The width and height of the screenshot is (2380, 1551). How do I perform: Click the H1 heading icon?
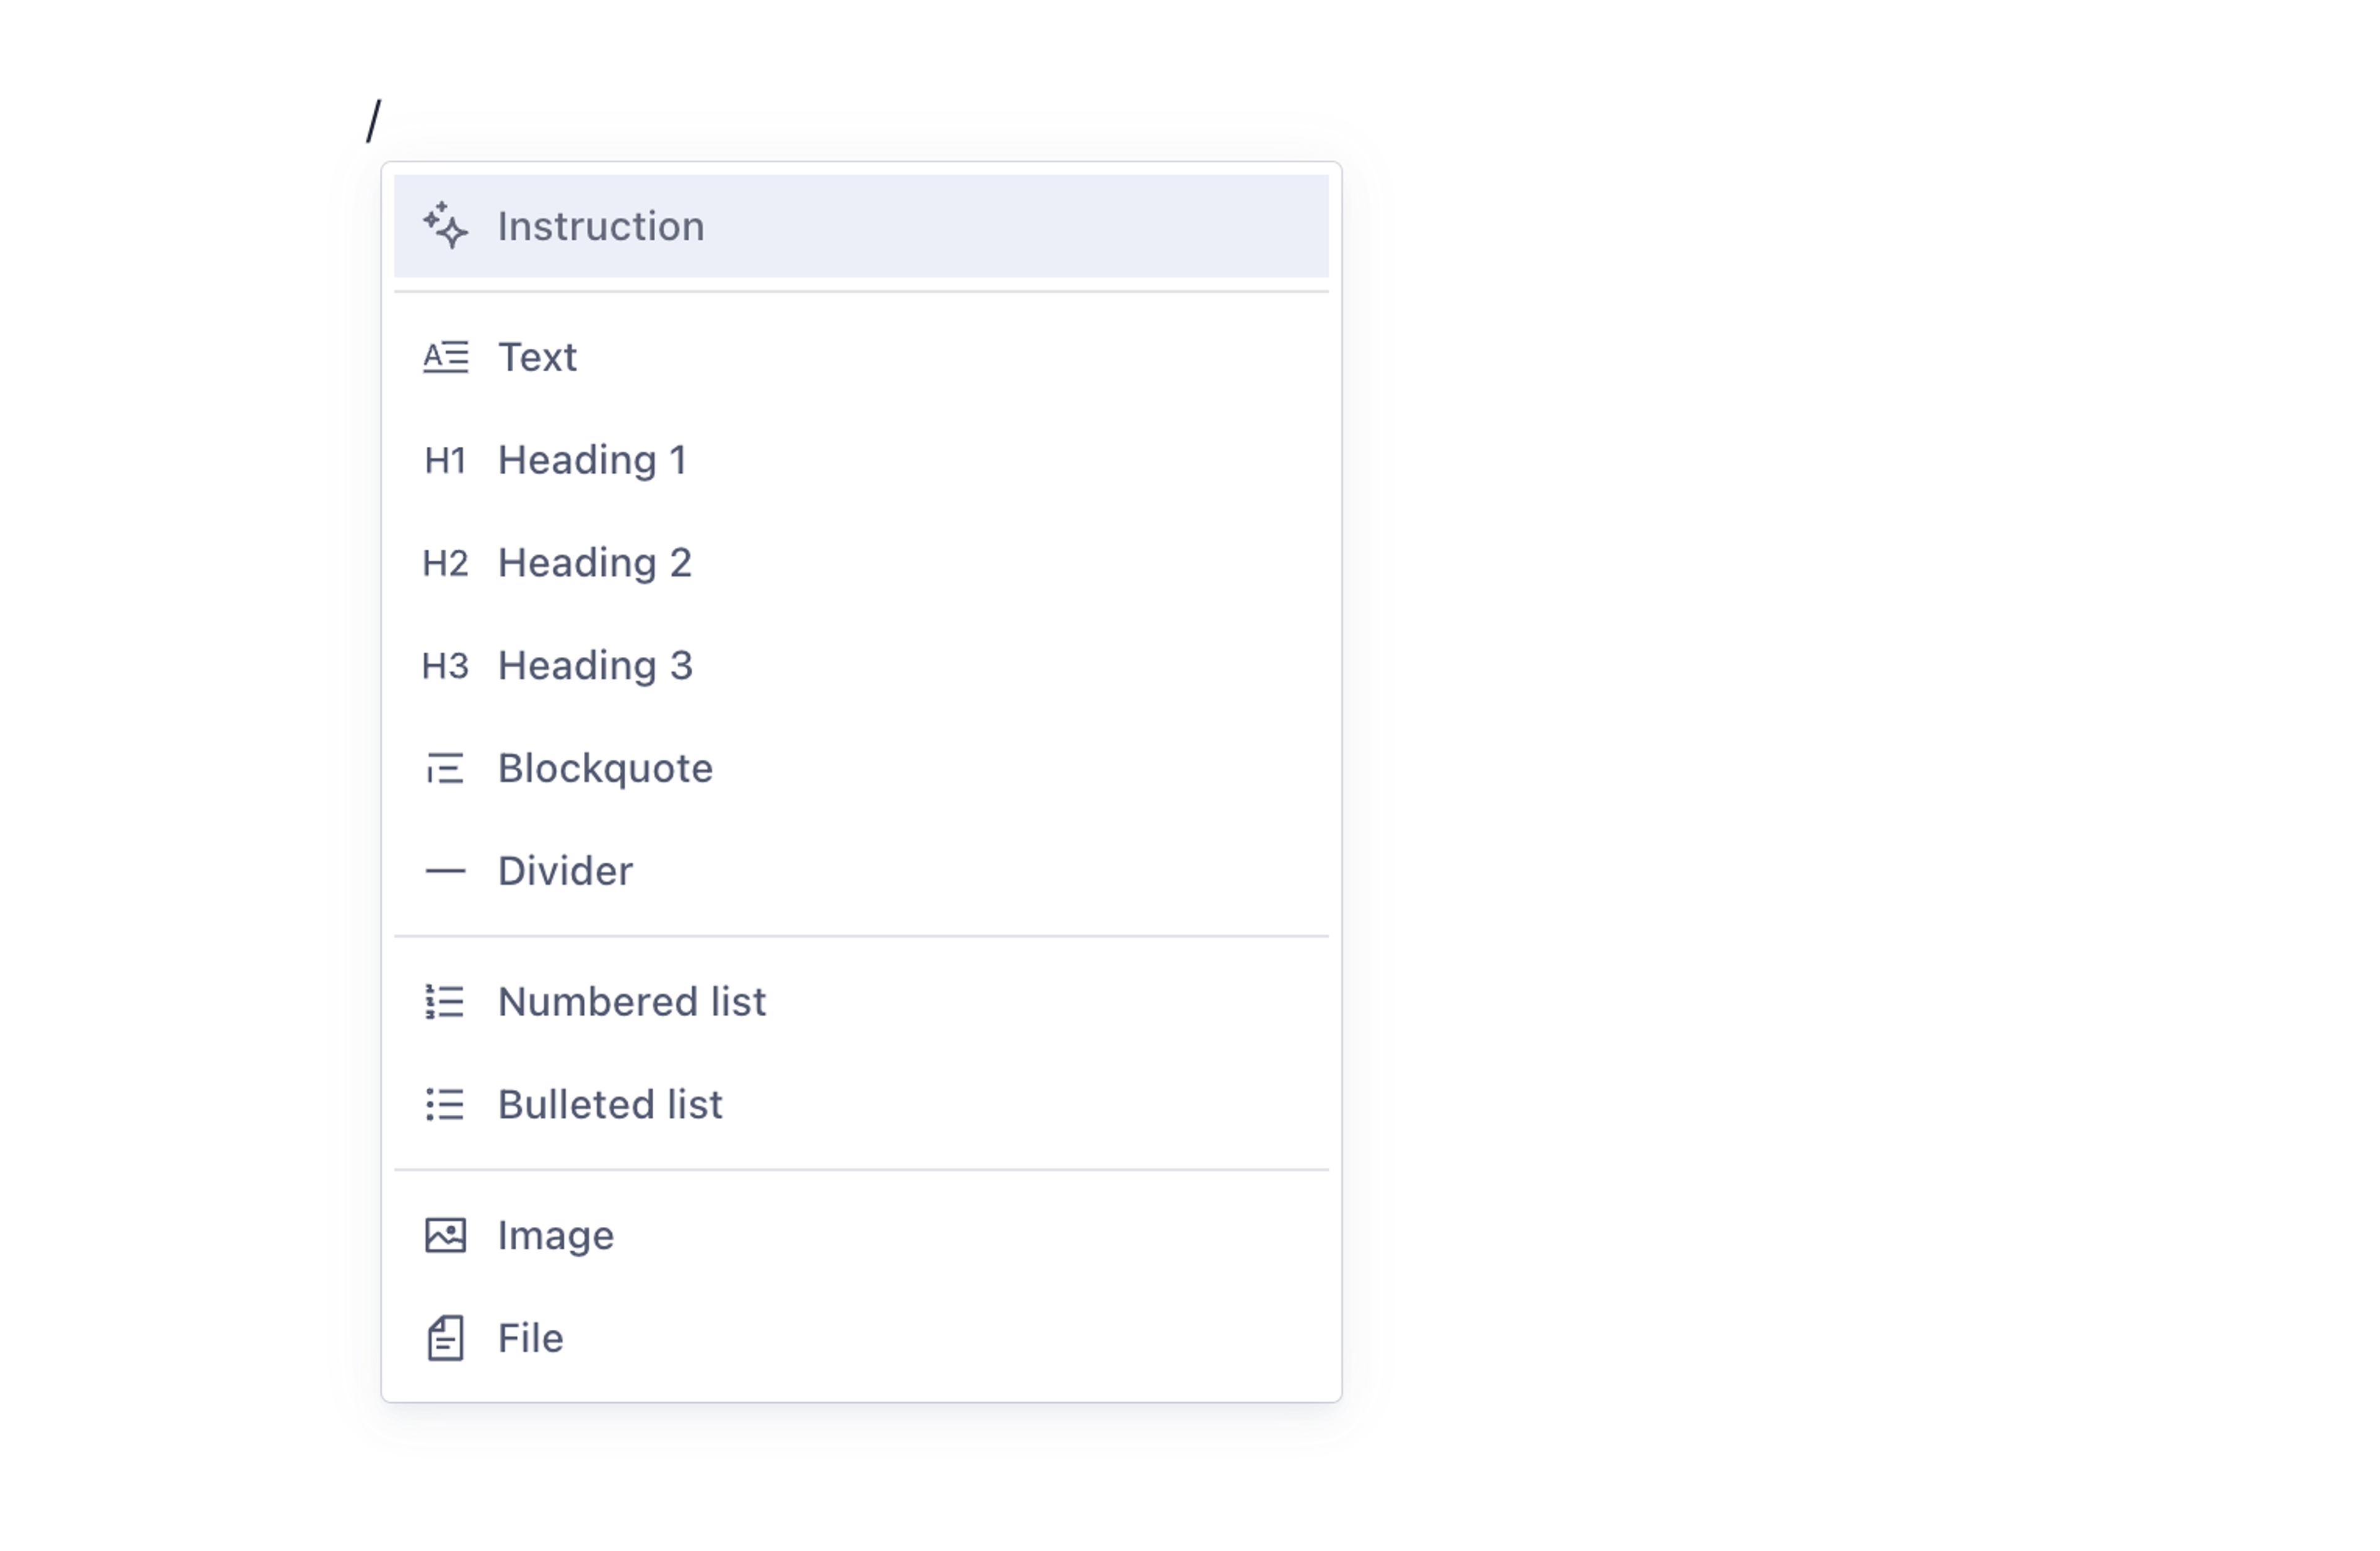[x=445, y=461]
